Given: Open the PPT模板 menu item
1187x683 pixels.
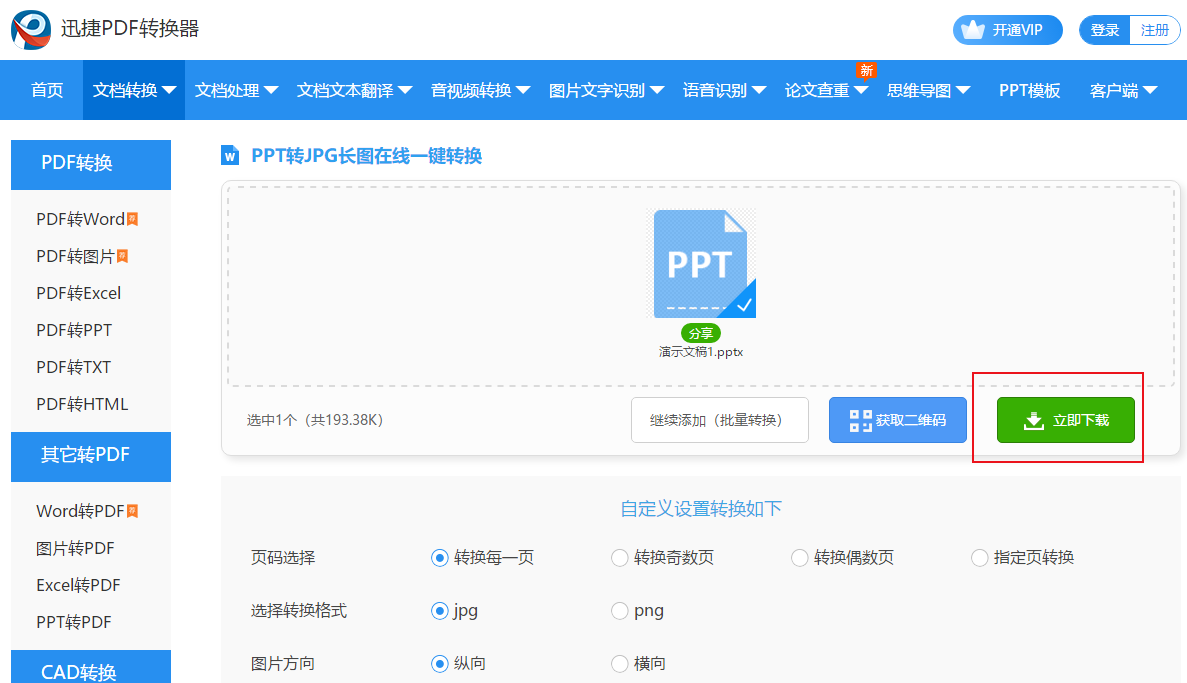Looking at the screenshot, I should 1029,90.
